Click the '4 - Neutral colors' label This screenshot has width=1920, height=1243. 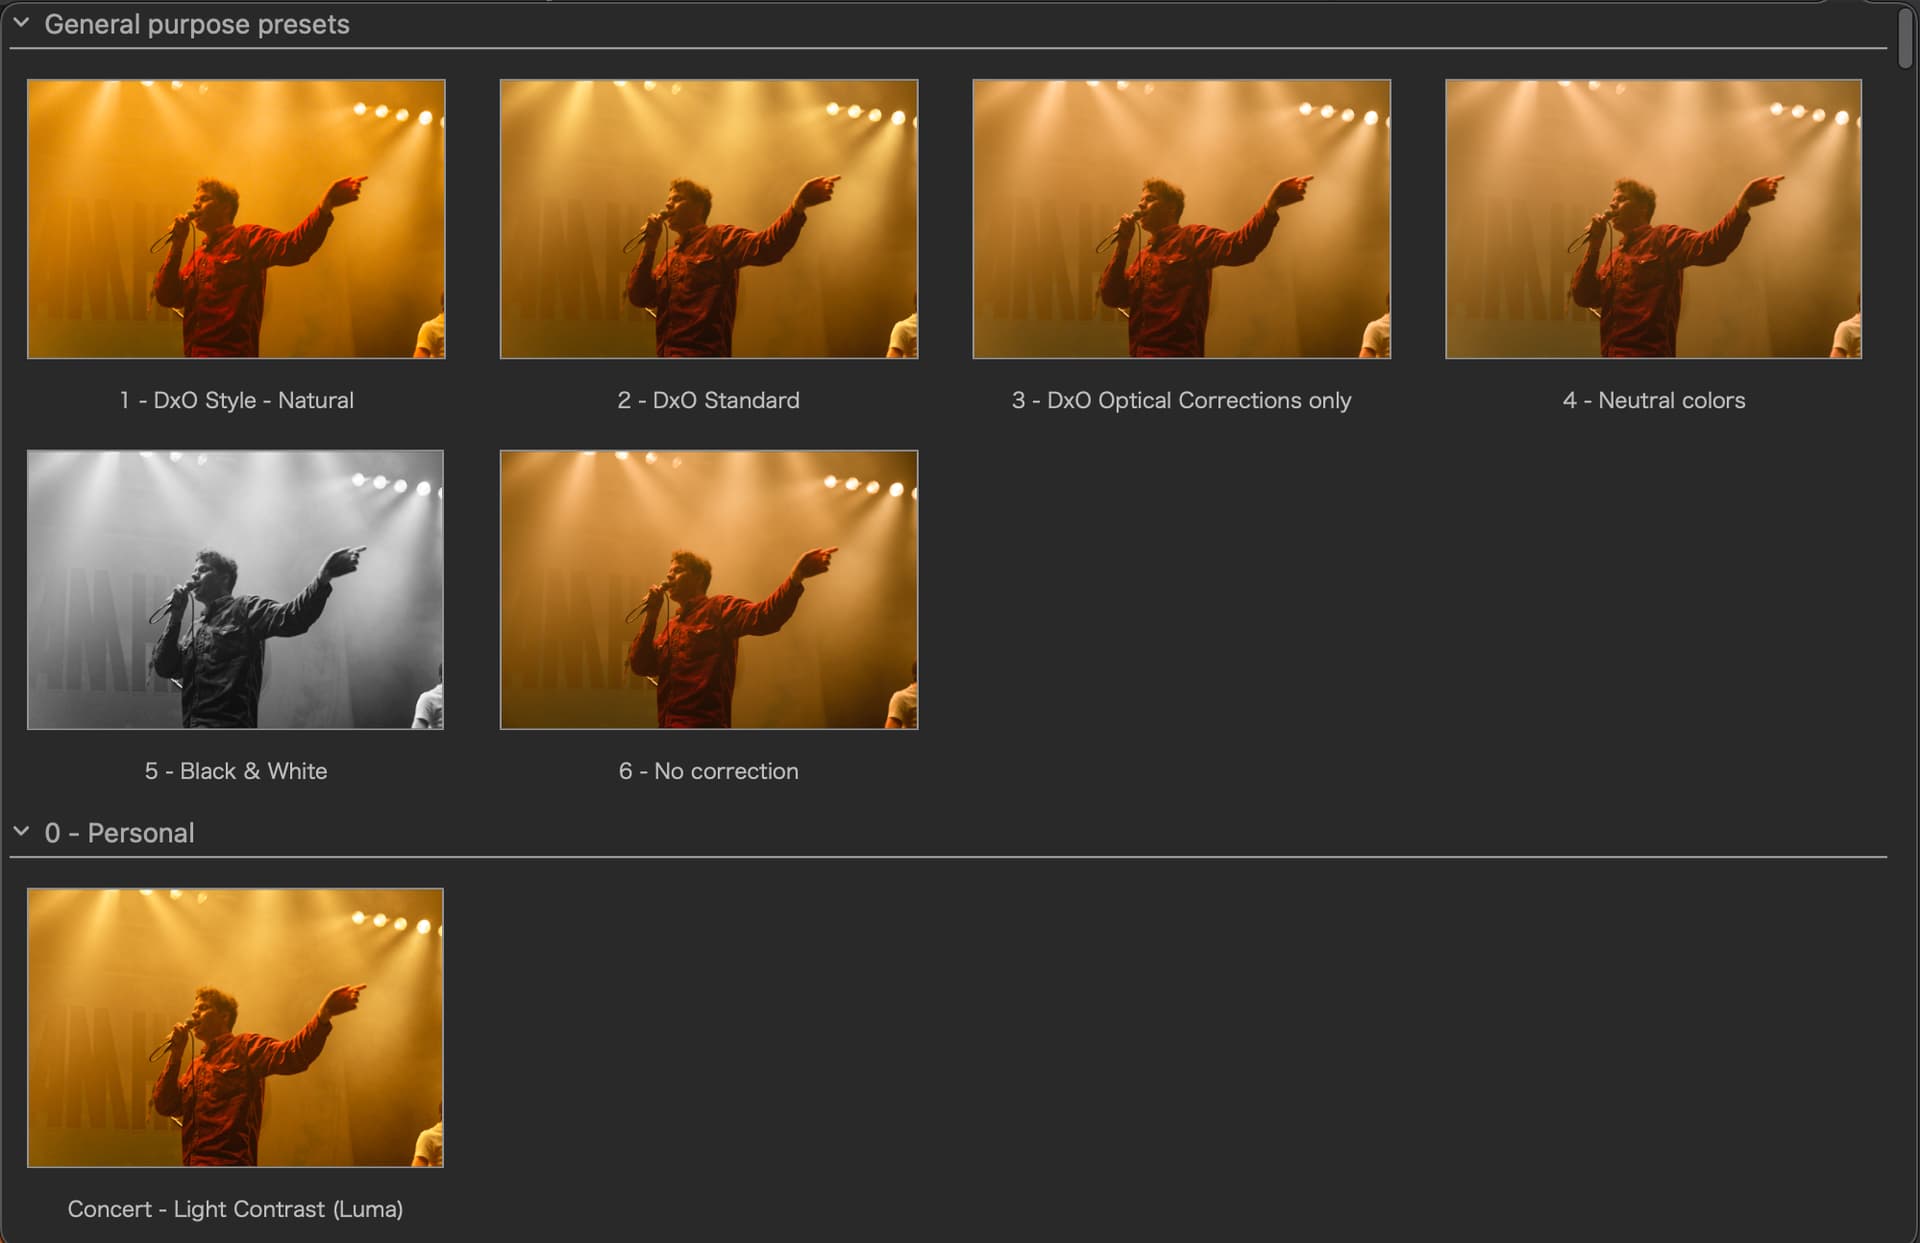[x=1654, y=400]
